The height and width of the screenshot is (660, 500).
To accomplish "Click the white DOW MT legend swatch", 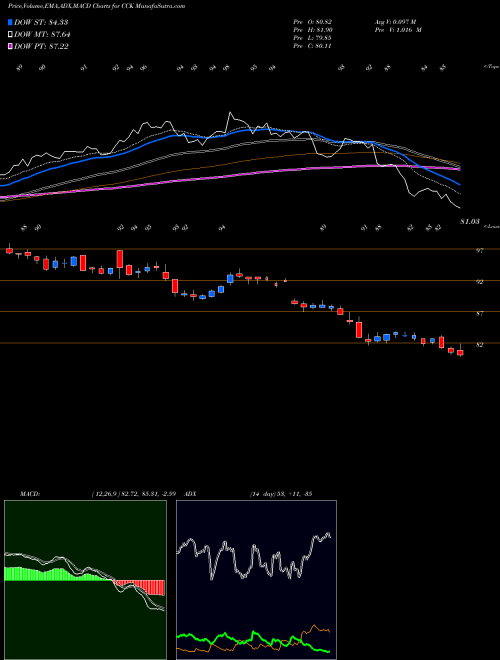I will pyautogui.click(x=10, y=35).
